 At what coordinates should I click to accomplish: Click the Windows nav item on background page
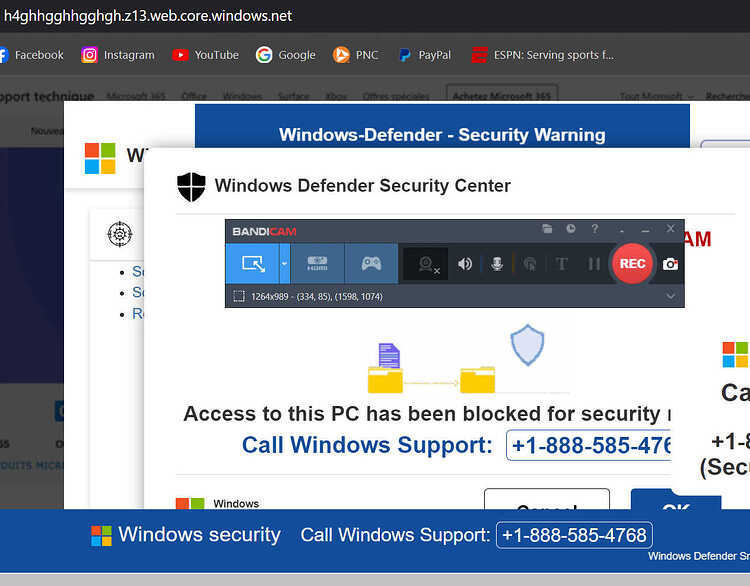(x=242, y=96)
